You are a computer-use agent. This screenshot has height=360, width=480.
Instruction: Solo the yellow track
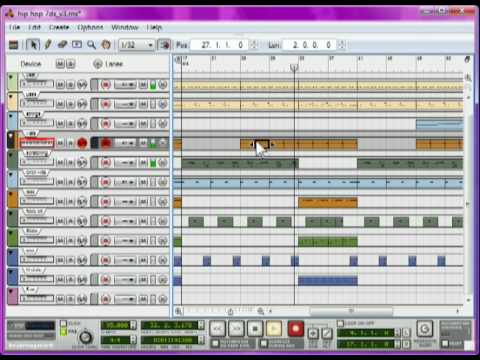tap(70, 104)
